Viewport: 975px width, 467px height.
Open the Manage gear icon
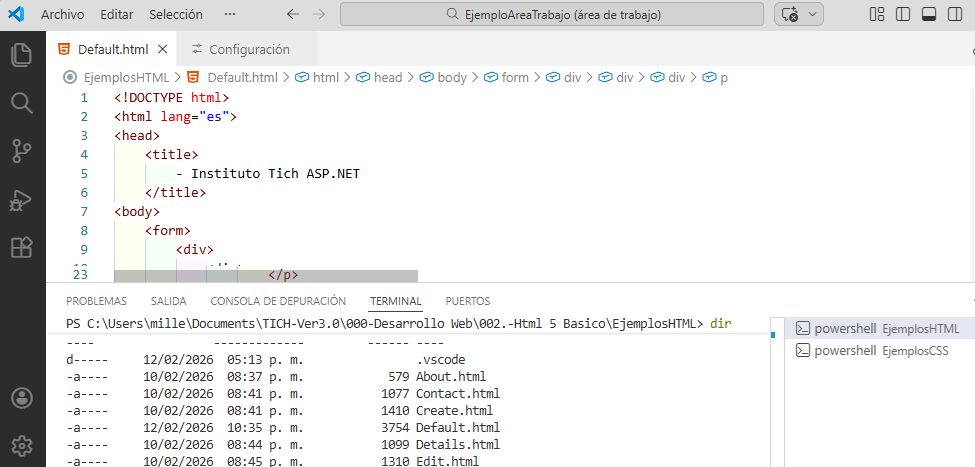coord(21,445)
